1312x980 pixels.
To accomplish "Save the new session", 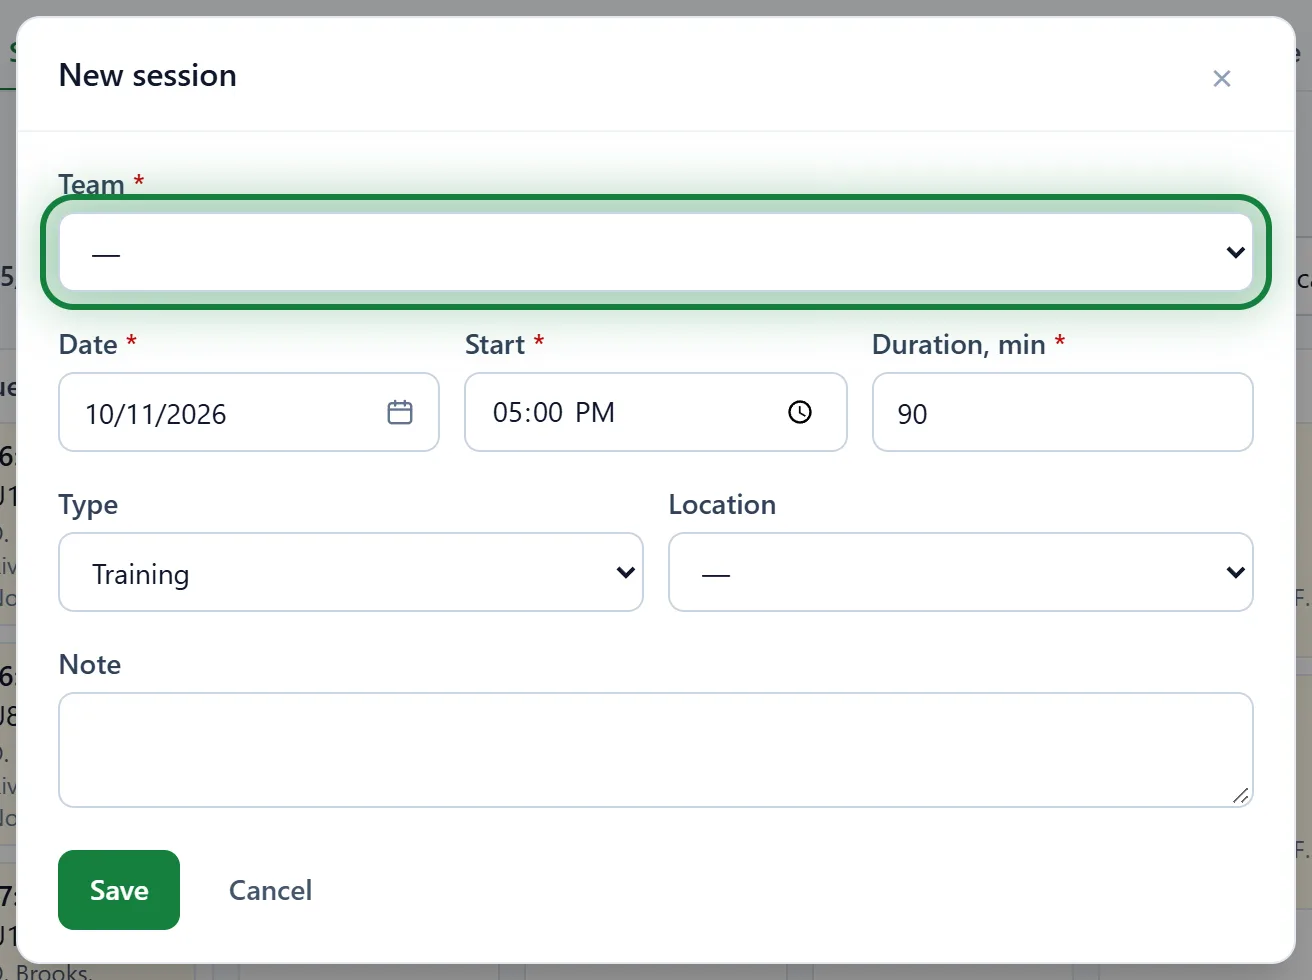I will [x=119, y=890].
